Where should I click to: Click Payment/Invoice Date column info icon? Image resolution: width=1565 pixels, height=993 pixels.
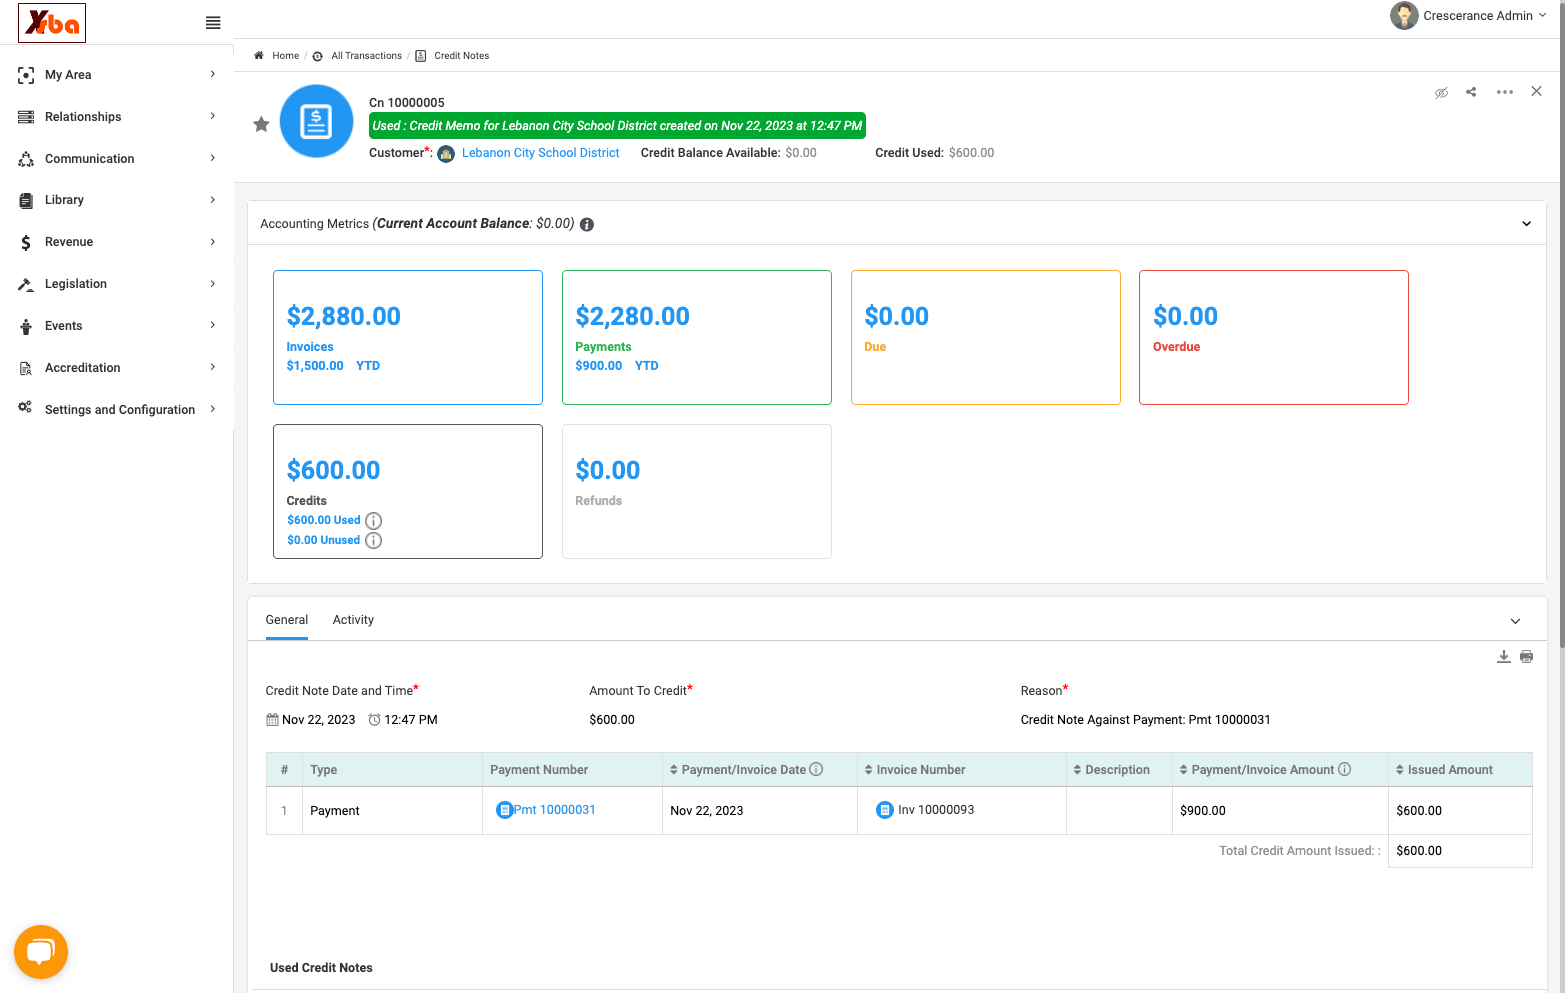[x=816, y=769]
